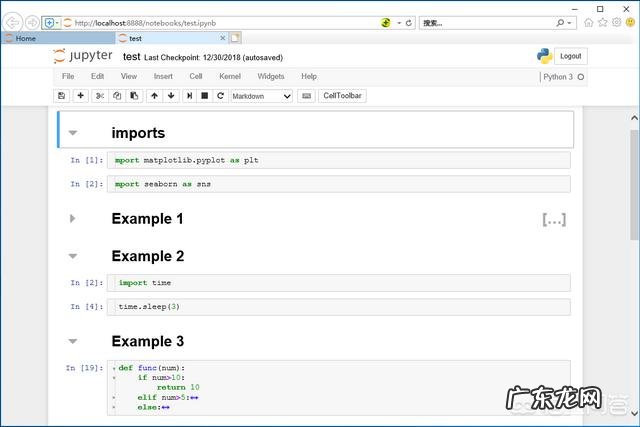Interrupt the kernel with stop icon
The height and width of the screenshot is (427, 640).
[x=204, y=96]
